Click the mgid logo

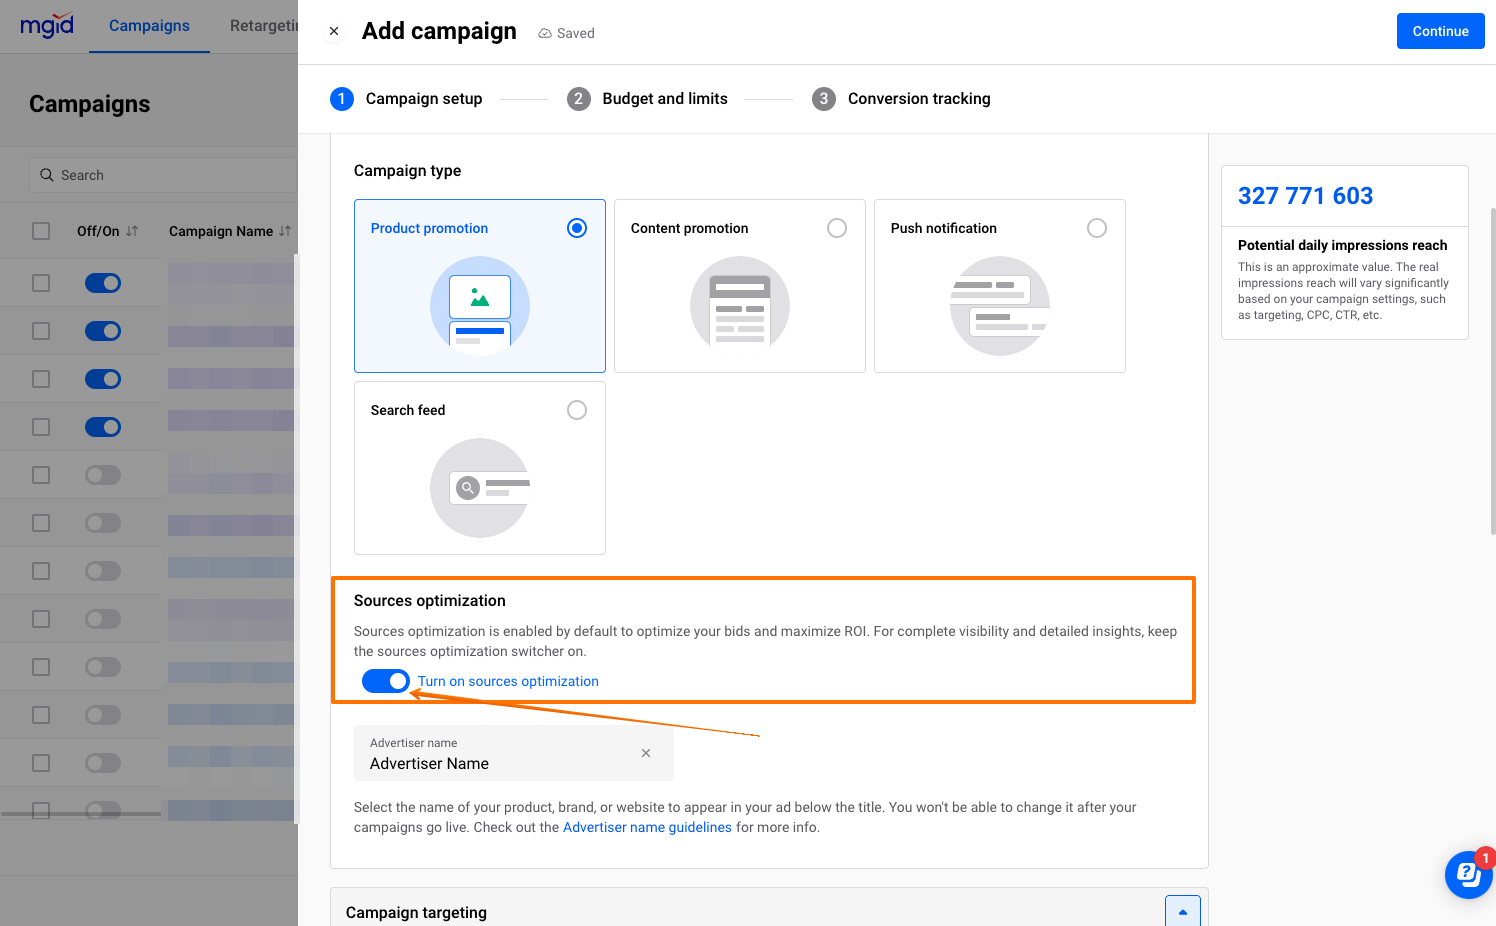pos(46,25)
